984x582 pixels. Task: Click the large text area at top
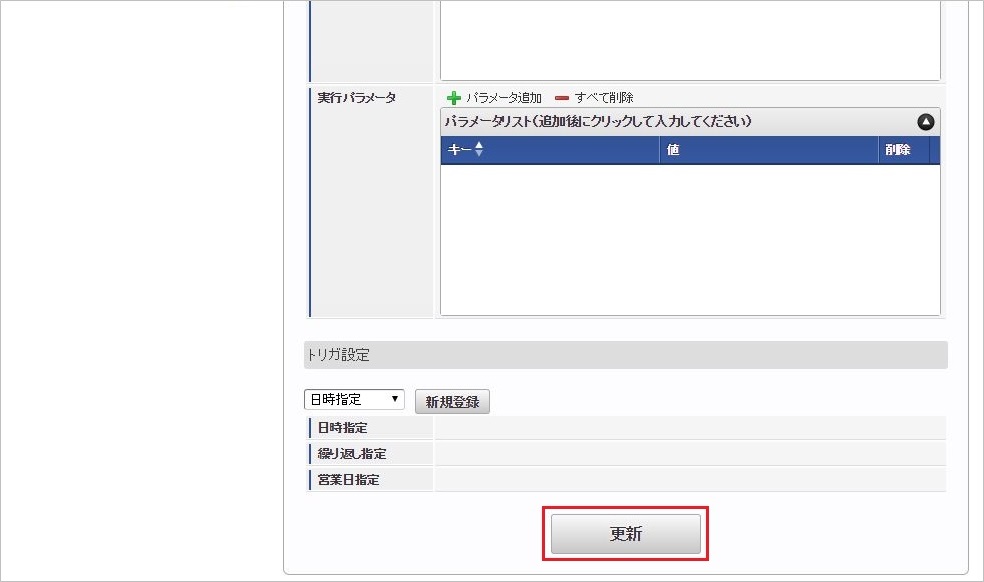pyautogui.click(x=690, y=40)
